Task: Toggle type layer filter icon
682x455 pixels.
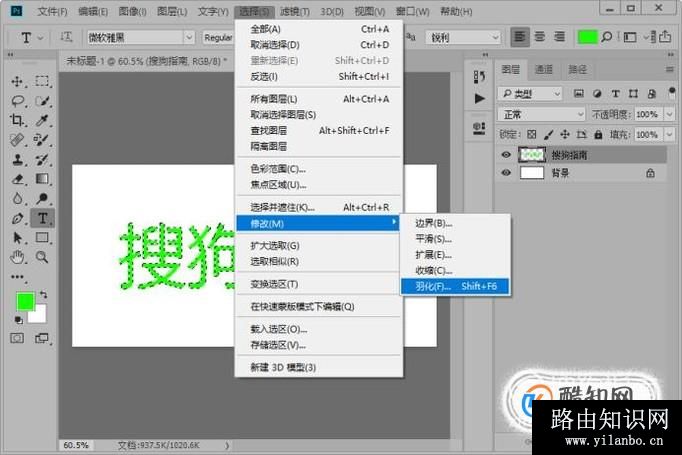Action: pos(615,94)
